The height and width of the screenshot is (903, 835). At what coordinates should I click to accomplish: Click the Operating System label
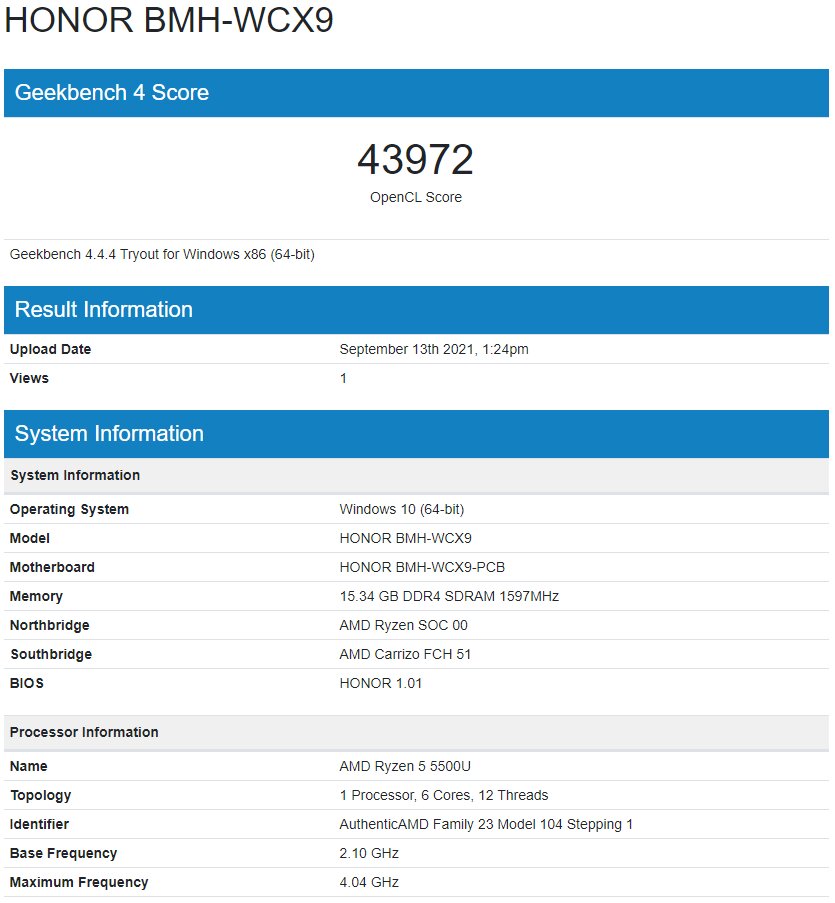click(69, 509)
